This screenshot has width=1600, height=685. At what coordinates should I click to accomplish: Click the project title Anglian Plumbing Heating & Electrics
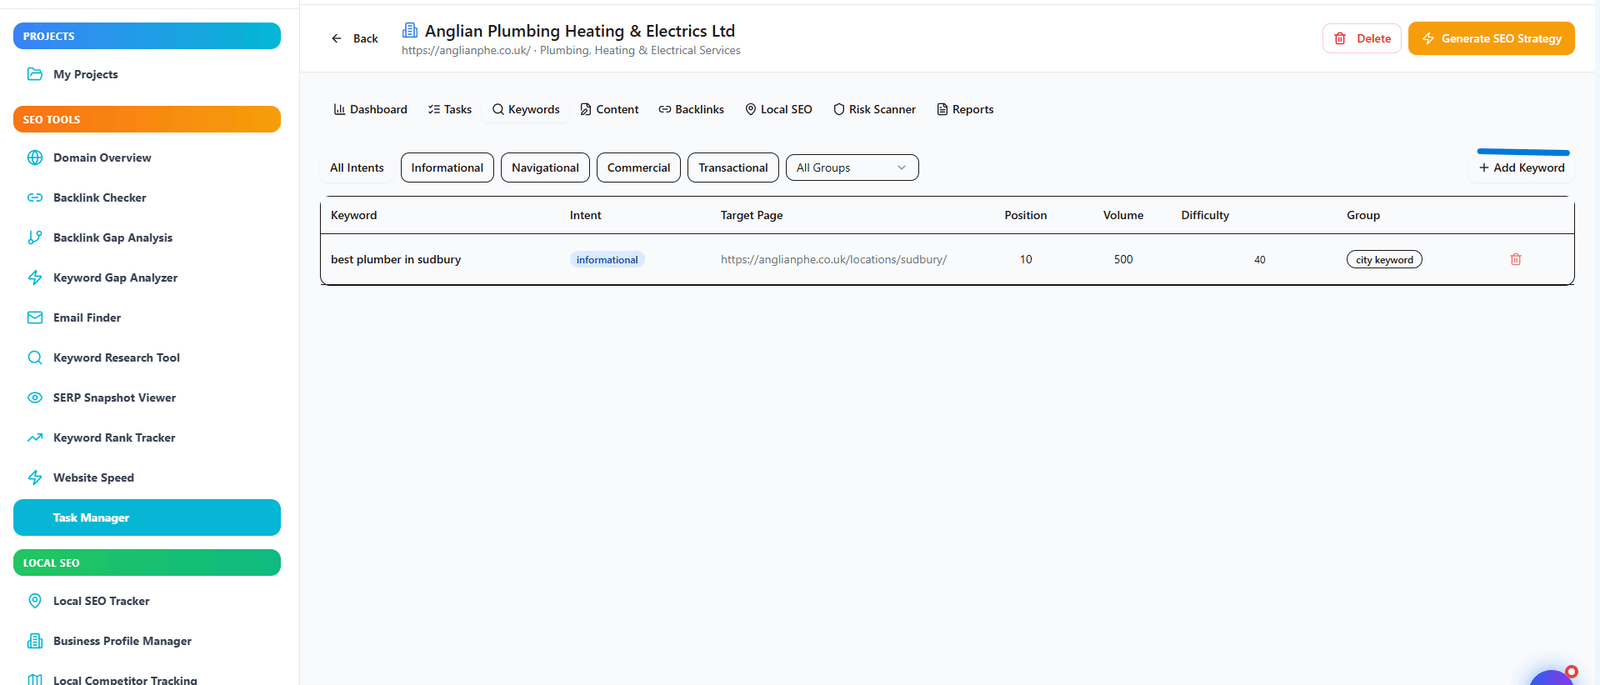[580, 31]
